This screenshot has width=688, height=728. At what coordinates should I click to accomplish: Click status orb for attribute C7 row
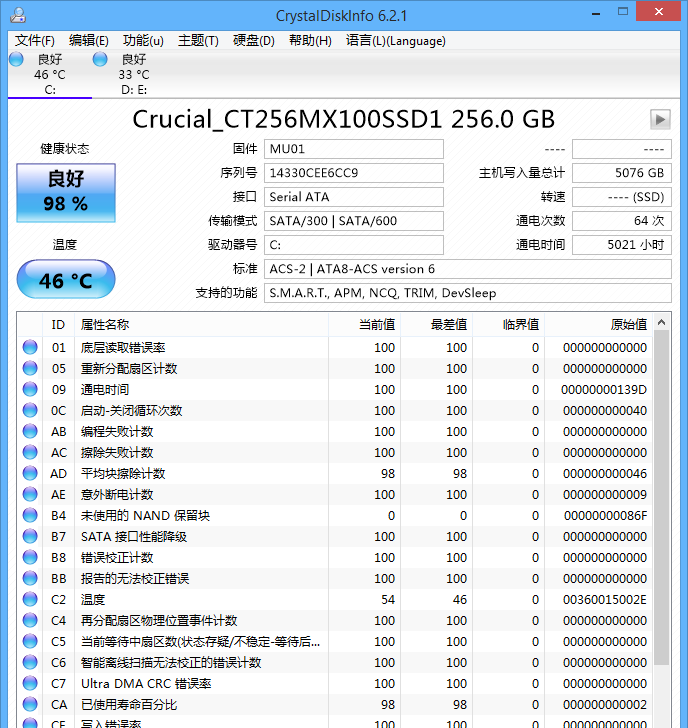pos(30,683)
